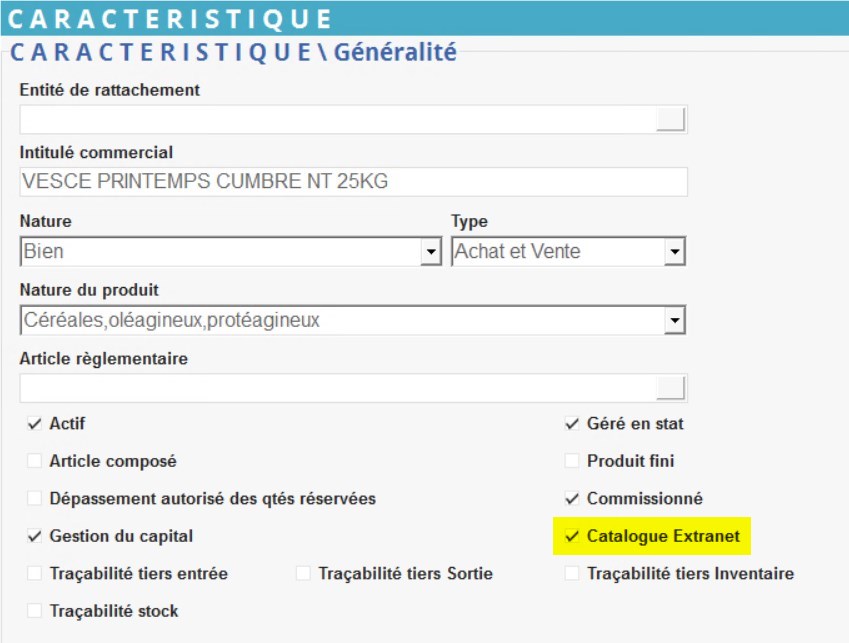Click the Intitulé commercial text field

(x=353, y=182)
